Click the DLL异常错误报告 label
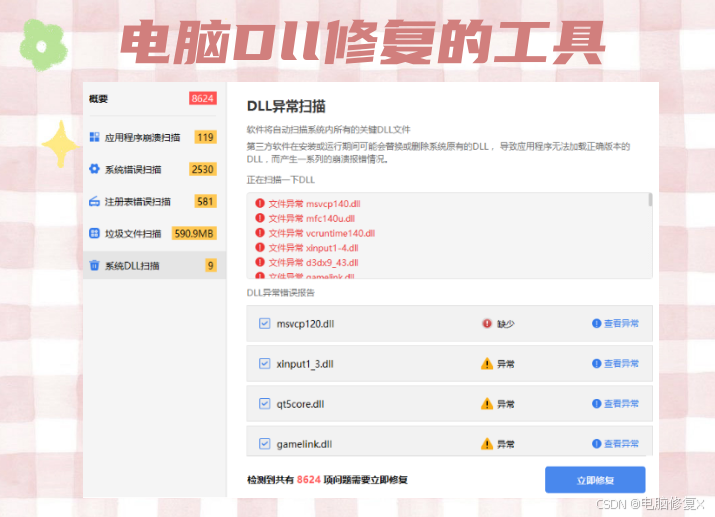The width and height of the screenshot is (715, 517). 280,293
